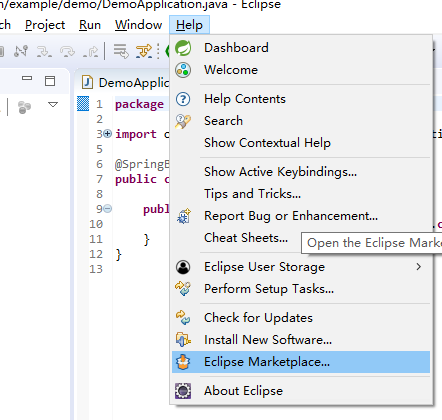442x420 pixels.
Task: Close the Help menu via its title
Action: [189, 25]
